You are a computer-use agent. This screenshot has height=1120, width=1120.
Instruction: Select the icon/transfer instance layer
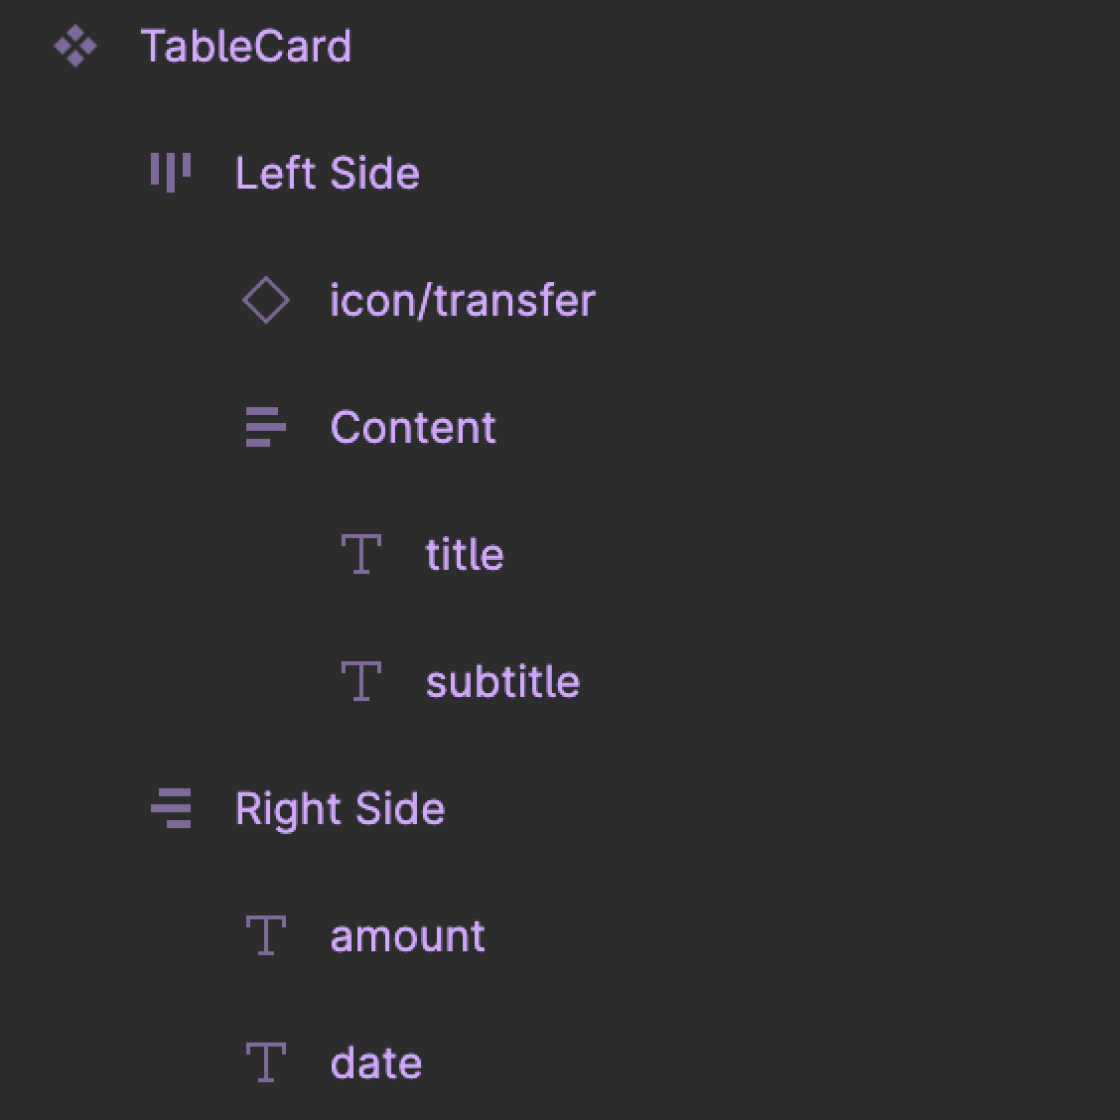pos(462,299)
